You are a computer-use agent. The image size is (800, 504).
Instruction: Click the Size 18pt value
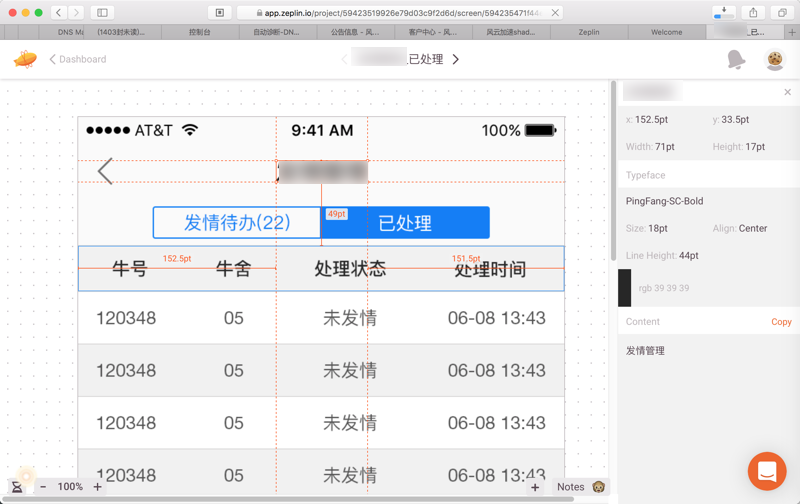click(658, 229)
